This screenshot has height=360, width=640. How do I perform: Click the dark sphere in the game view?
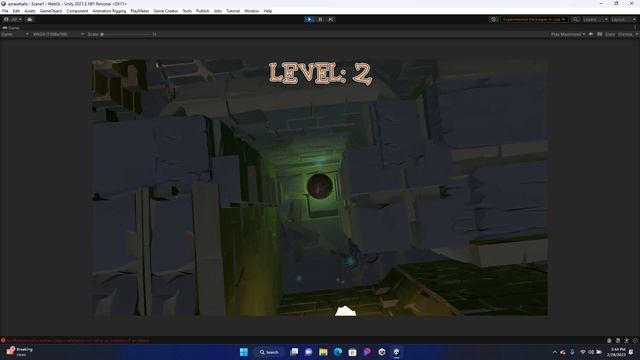(x=320, y=186)
